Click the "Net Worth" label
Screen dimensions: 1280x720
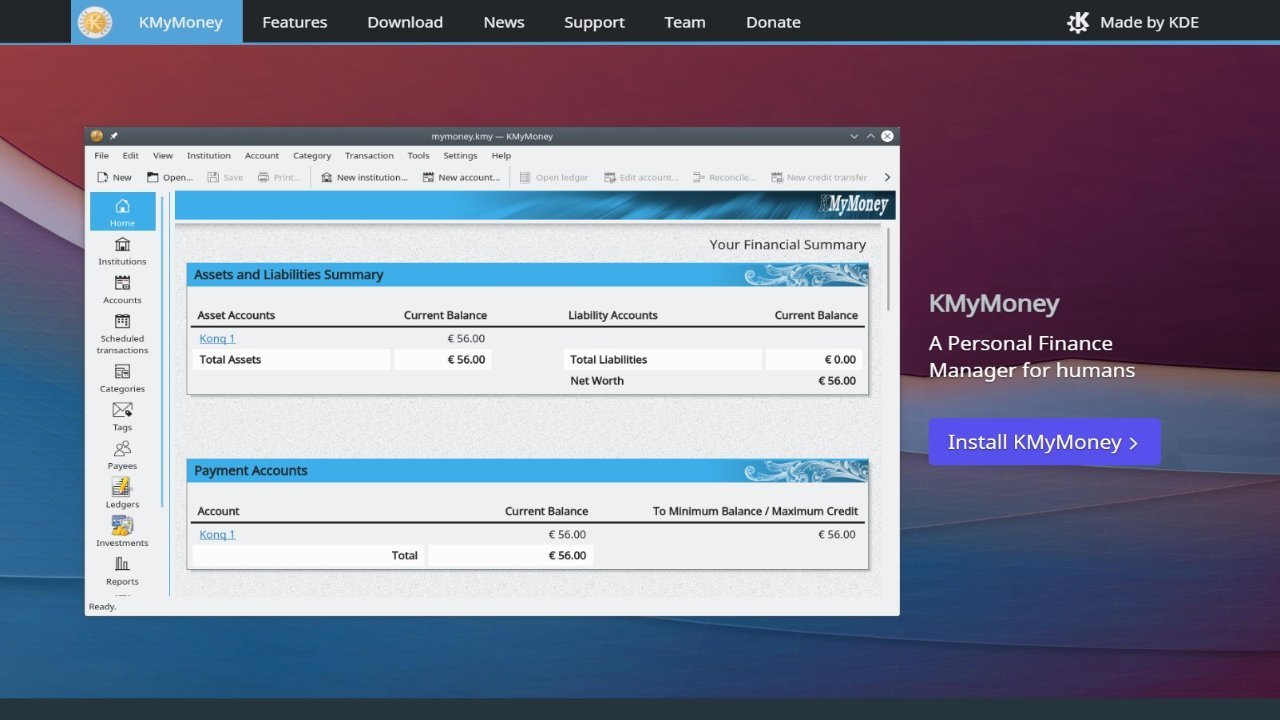pyautogui.click(x=597, y=381)
